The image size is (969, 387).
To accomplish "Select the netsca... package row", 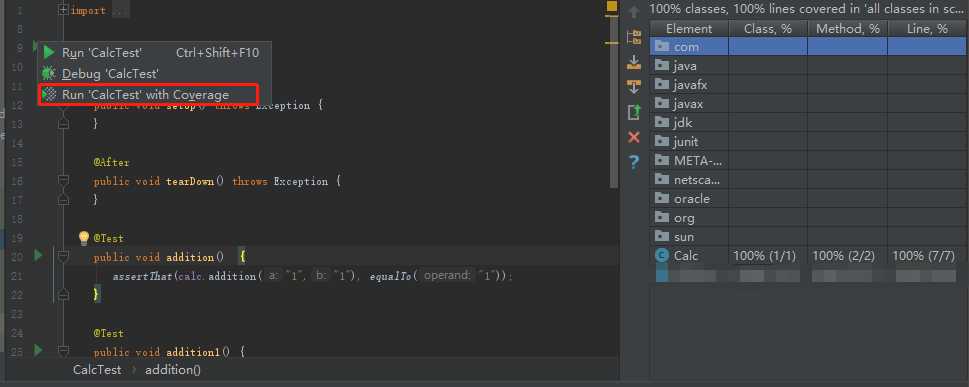I will (809, 180).
